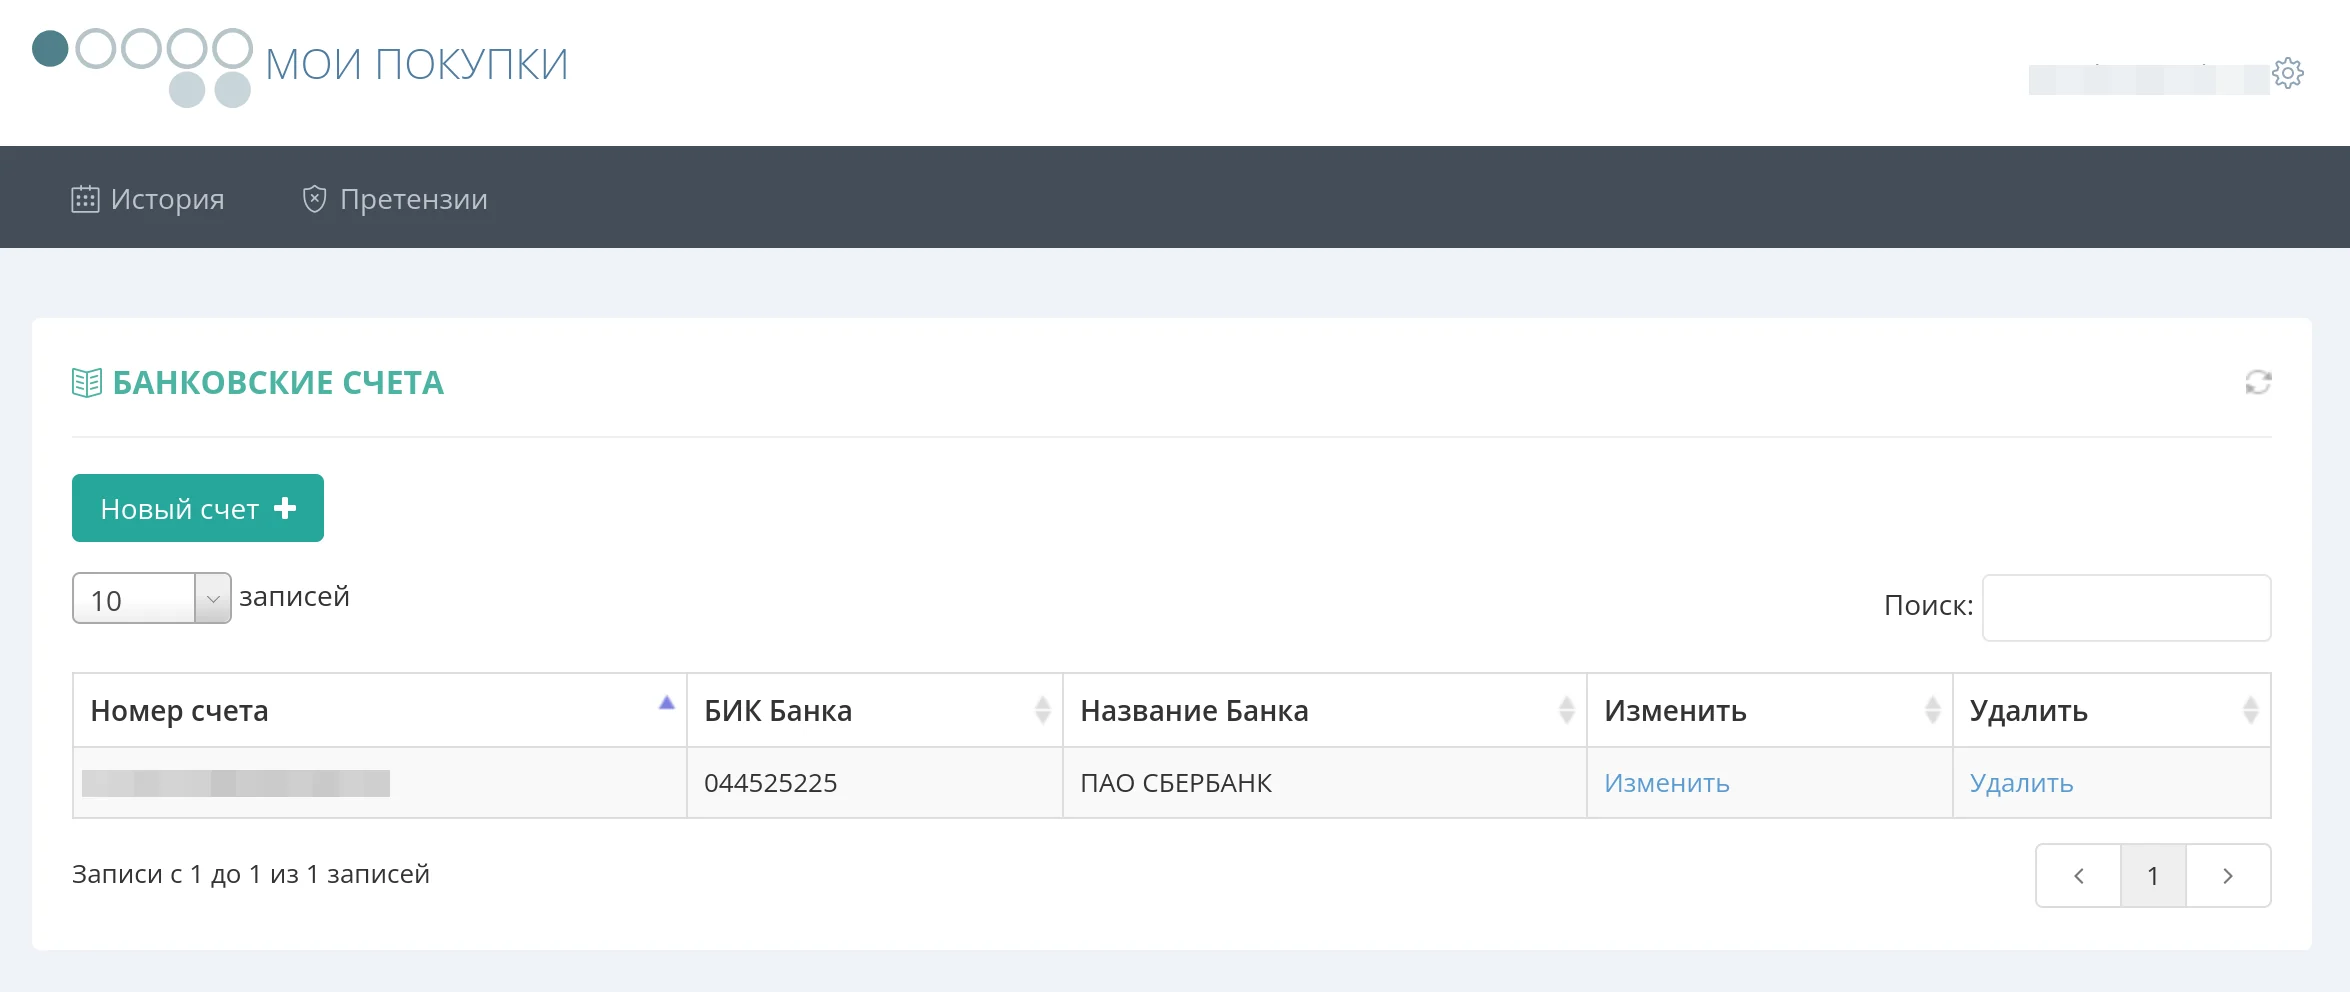Sort by БИК Банка column
This screenshot has width=2350, height=992.
tap(1042, 710)
